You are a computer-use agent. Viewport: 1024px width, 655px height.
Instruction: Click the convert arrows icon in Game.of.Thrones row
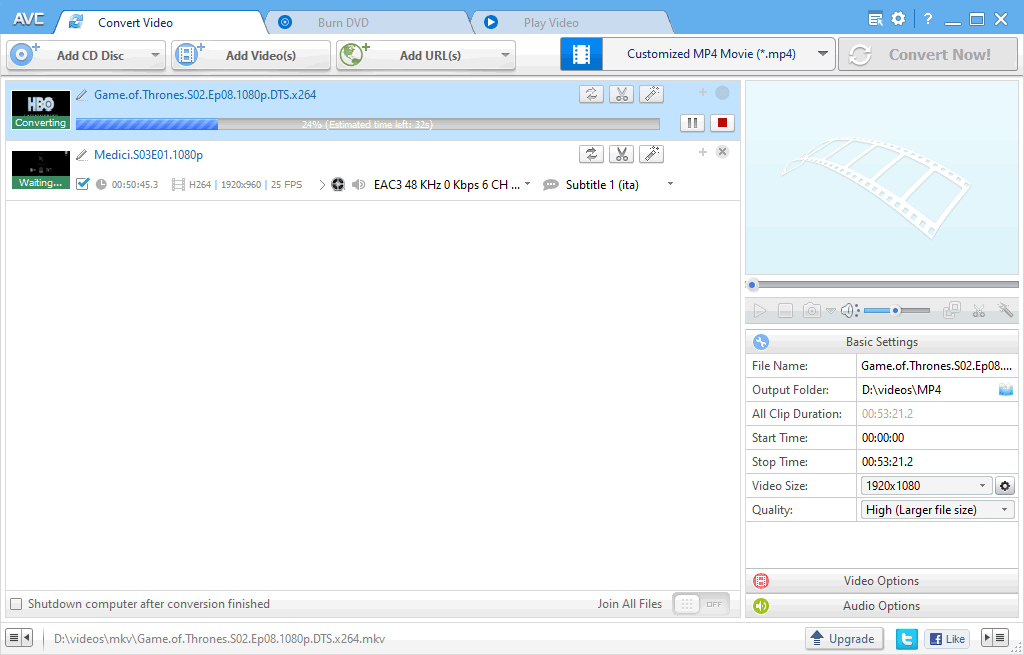(x=591, y=95)
